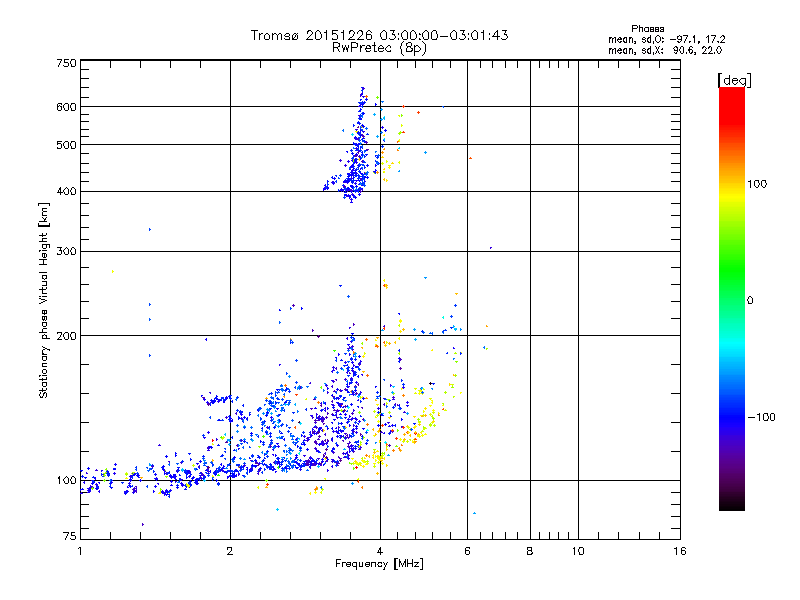
Task: Click the plot title 'Tromsø 20151226 03:00:00-03:01:43'
Action: (379, 35)
